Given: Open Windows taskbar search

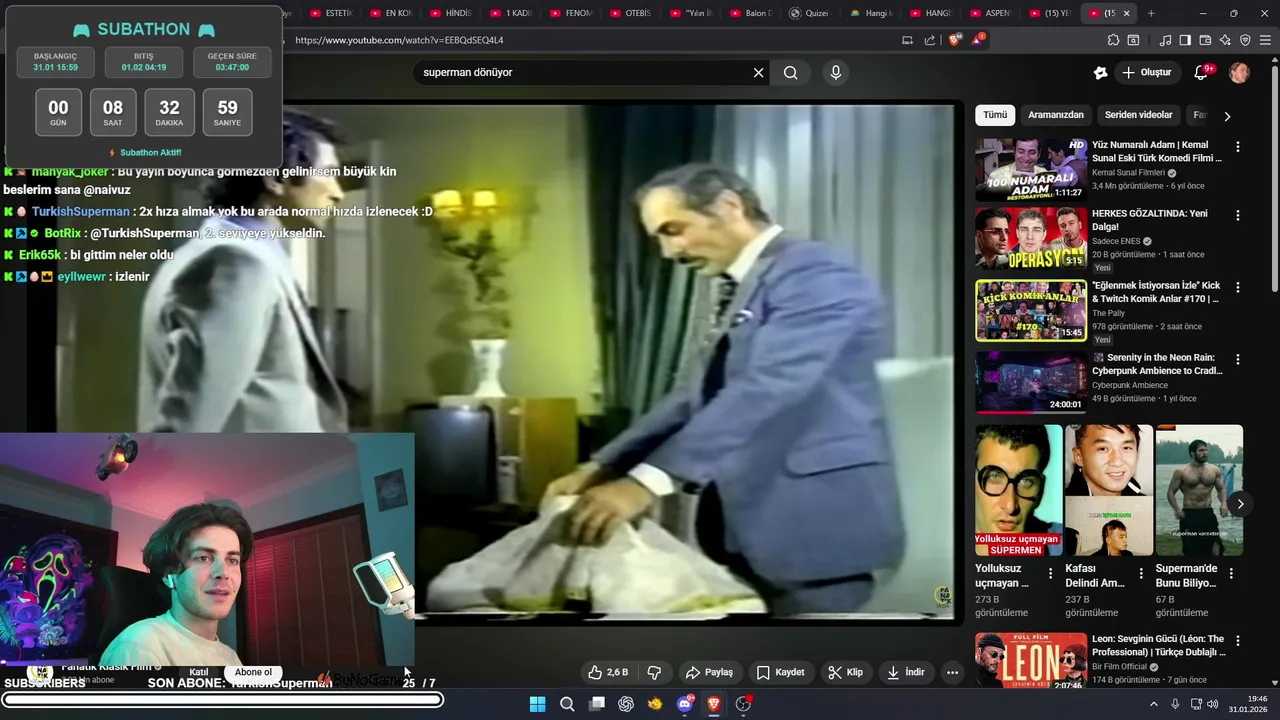Looking at the screenshot, I should pos(567,704).
